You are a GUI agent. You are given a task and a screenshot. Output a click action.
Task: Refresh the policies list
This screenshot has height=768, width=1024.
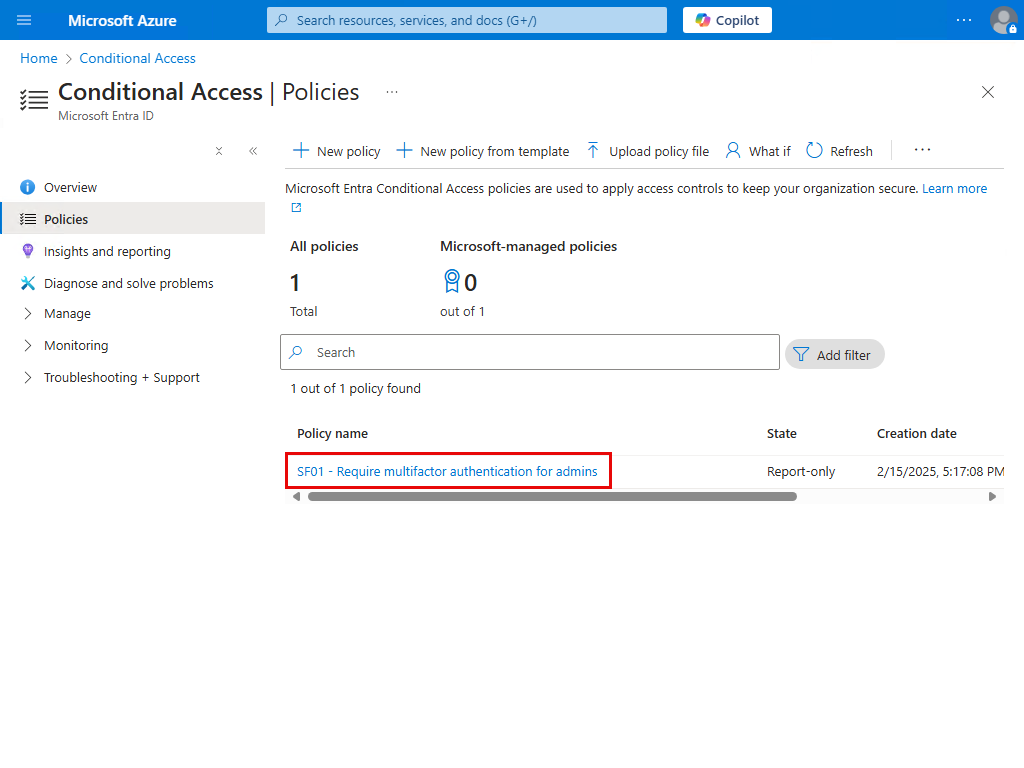coord(839,151)
